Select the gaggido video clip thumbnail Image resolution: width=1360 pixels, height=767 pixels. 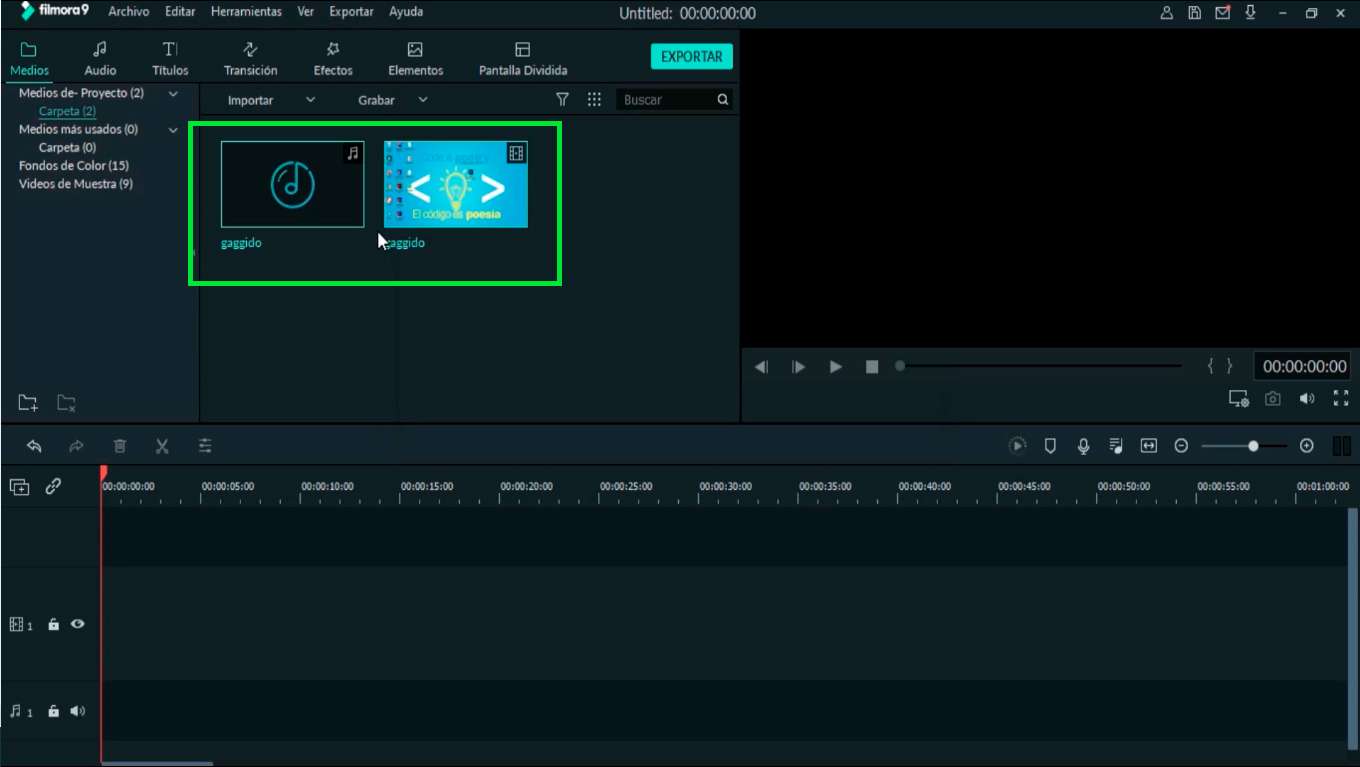456,184
